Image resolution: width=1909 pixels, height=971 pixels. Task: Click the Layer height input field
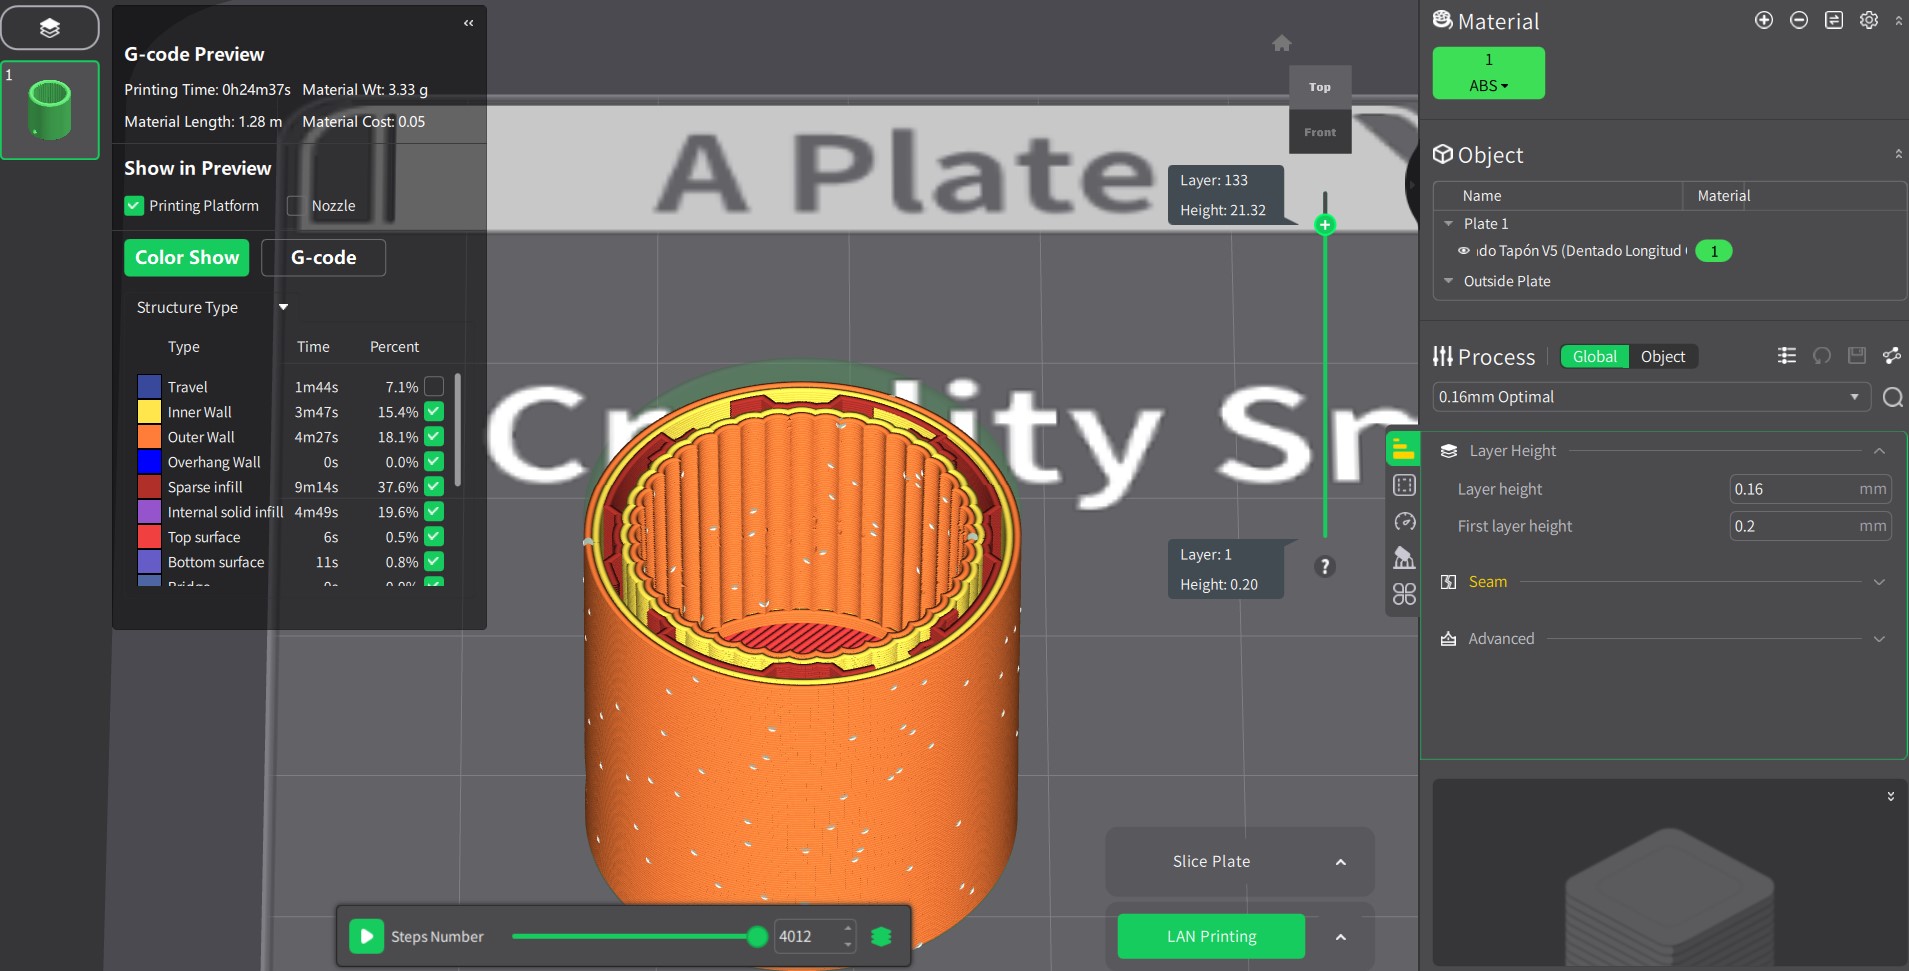pyautogui.click(x=1810, y=489)
